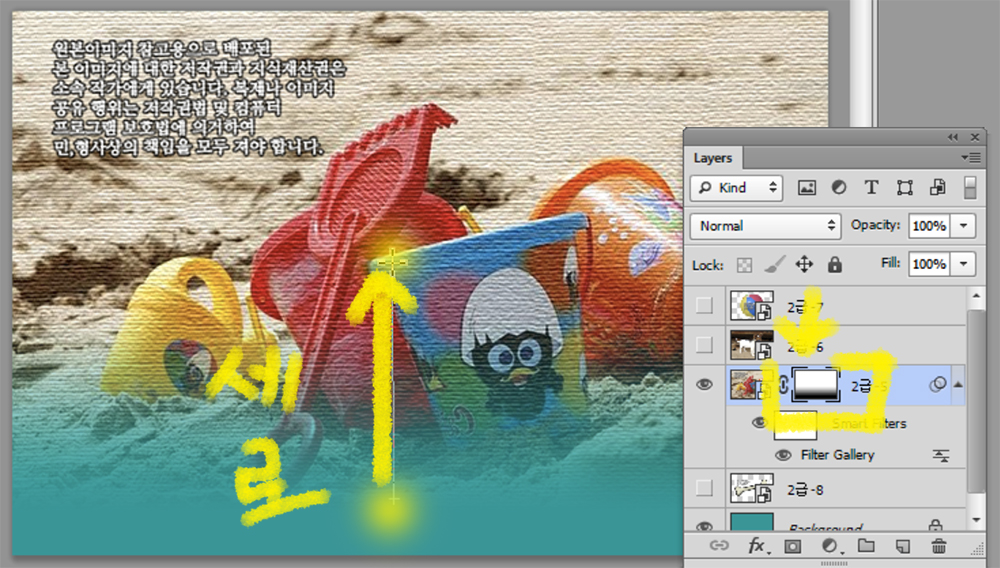Click the Filter Gallery entry
Viewport: 1000px width, 568px height.
coord(837,455)
